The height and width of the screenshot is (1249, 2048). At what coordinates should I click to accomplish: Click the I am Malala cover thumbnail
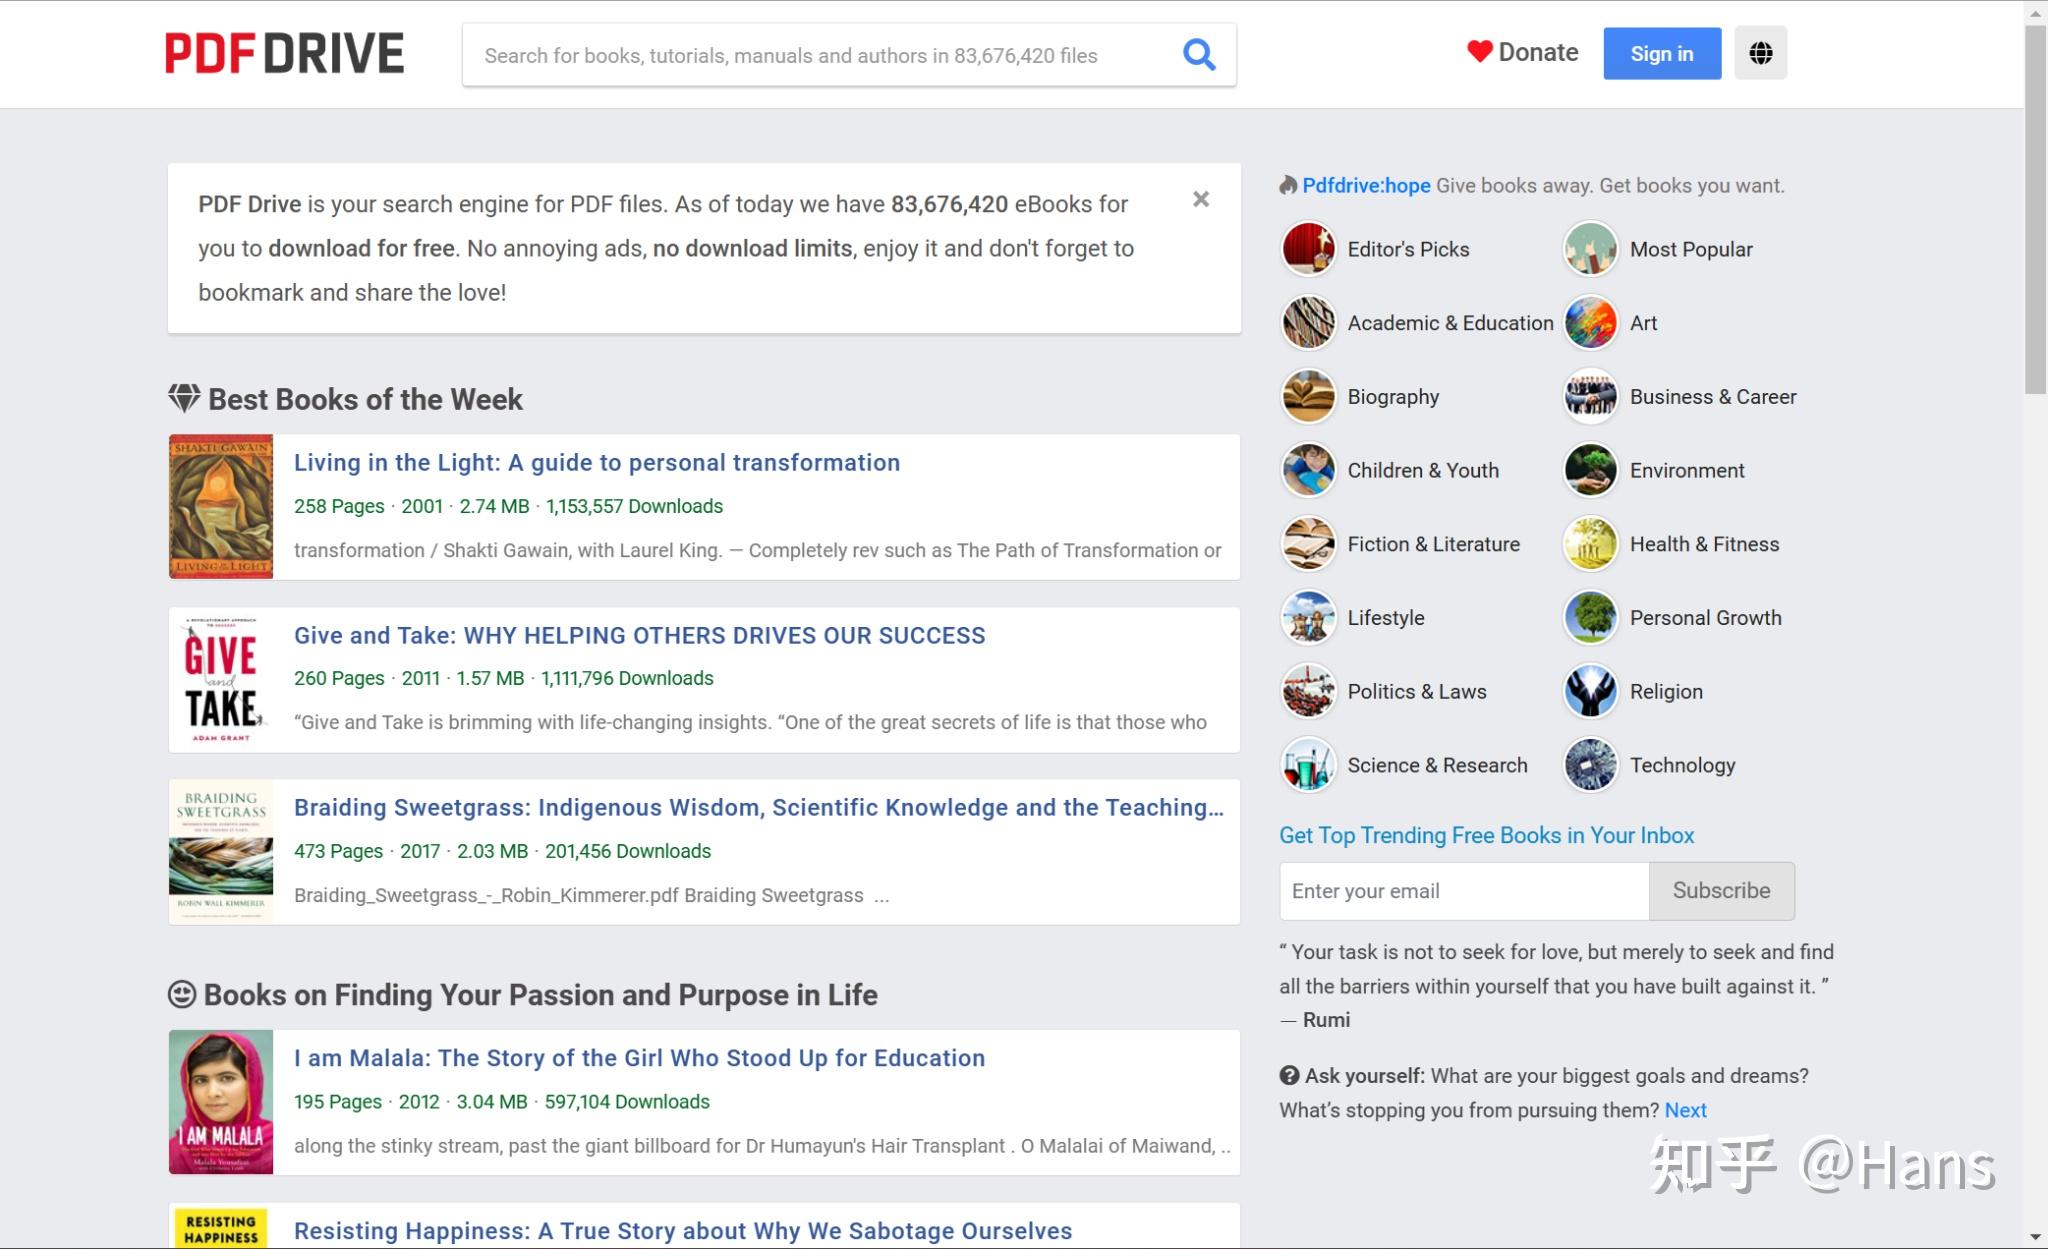coord(221,1101)
